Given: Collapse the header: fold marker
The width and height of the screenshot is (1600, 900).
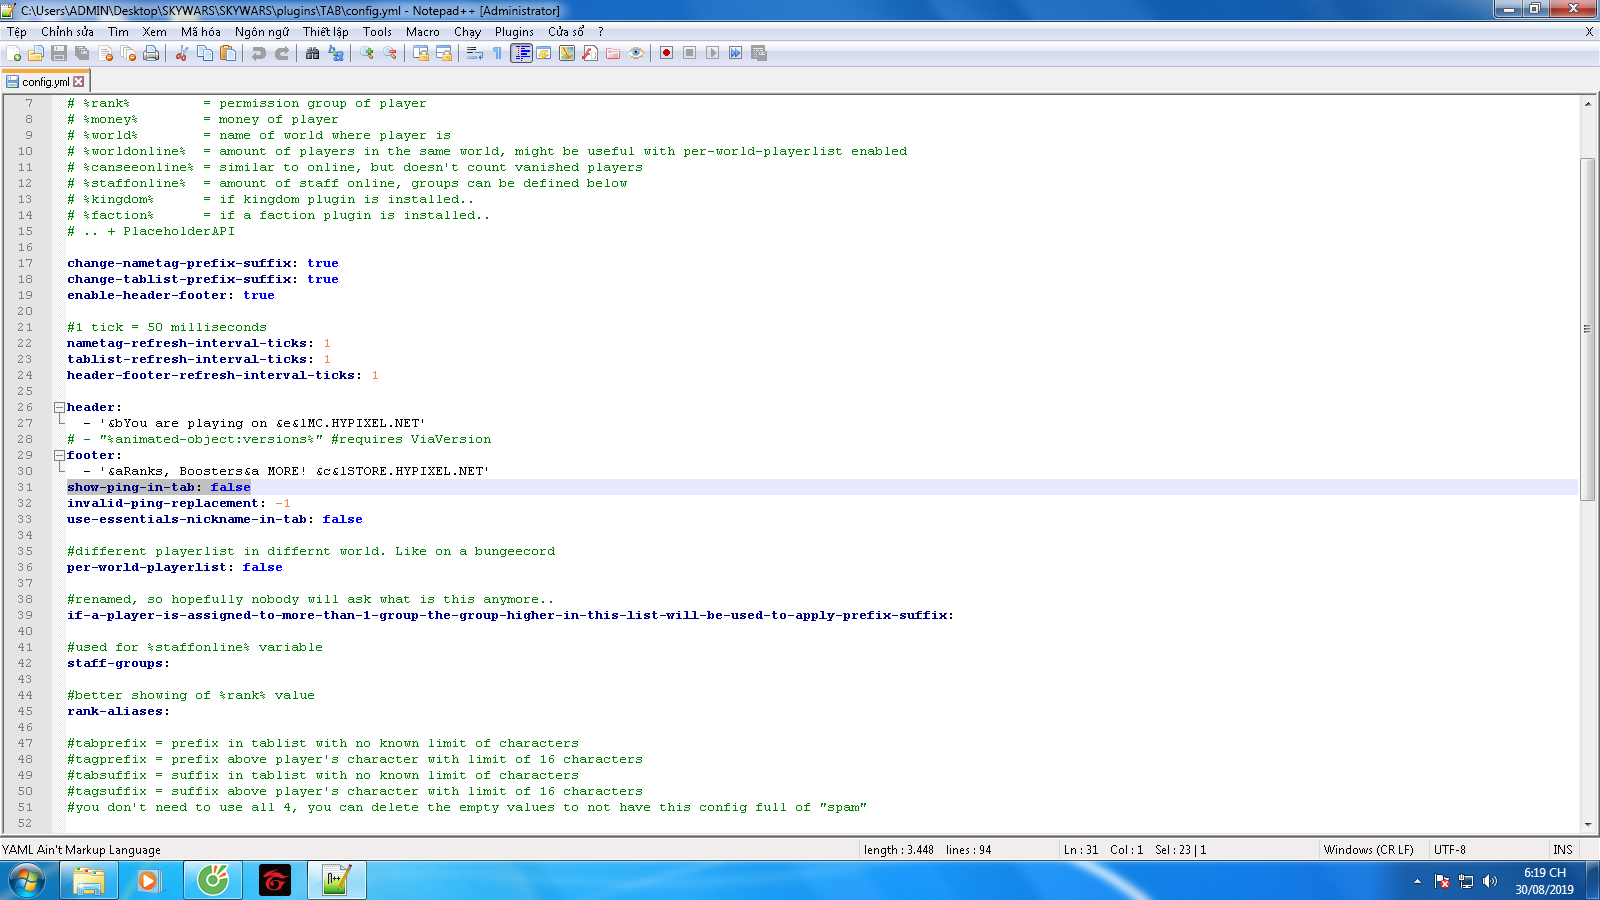Looking at the screenshot, I should click(x=59, y=407).
